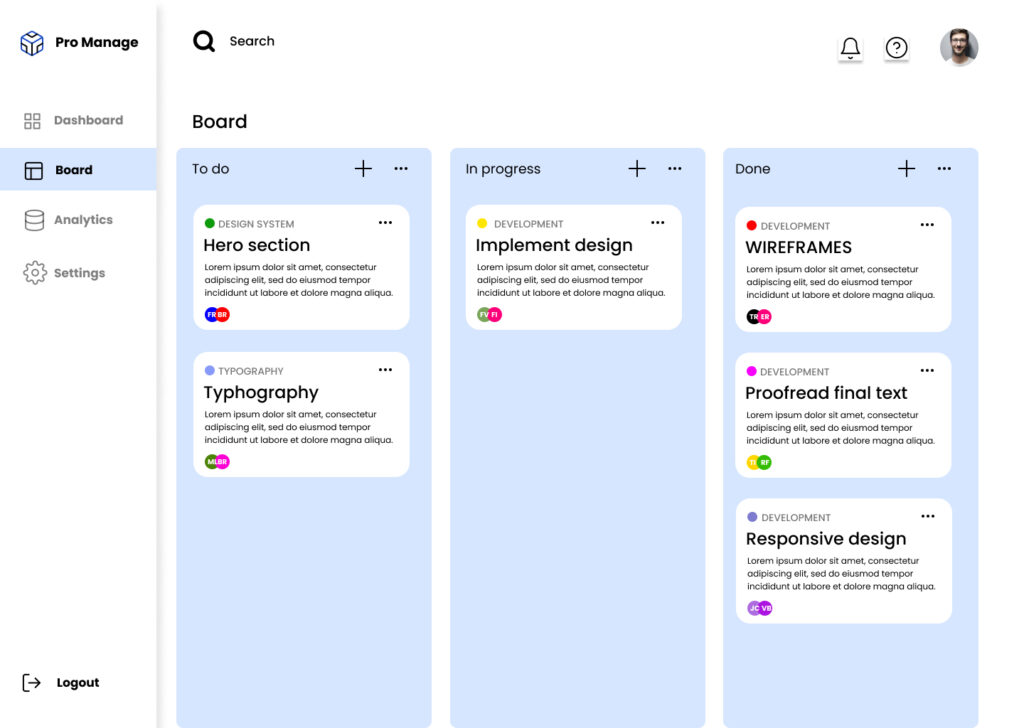Click the red tag dot on WIREFRAMES card
Screen dimensions: 1024x728
click(x=752, y=226)
